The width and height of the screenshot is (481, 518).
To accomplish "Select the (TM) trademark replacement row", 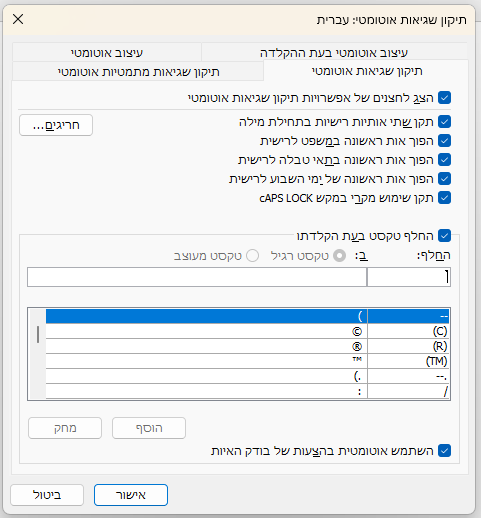I will tap(247, 361).
